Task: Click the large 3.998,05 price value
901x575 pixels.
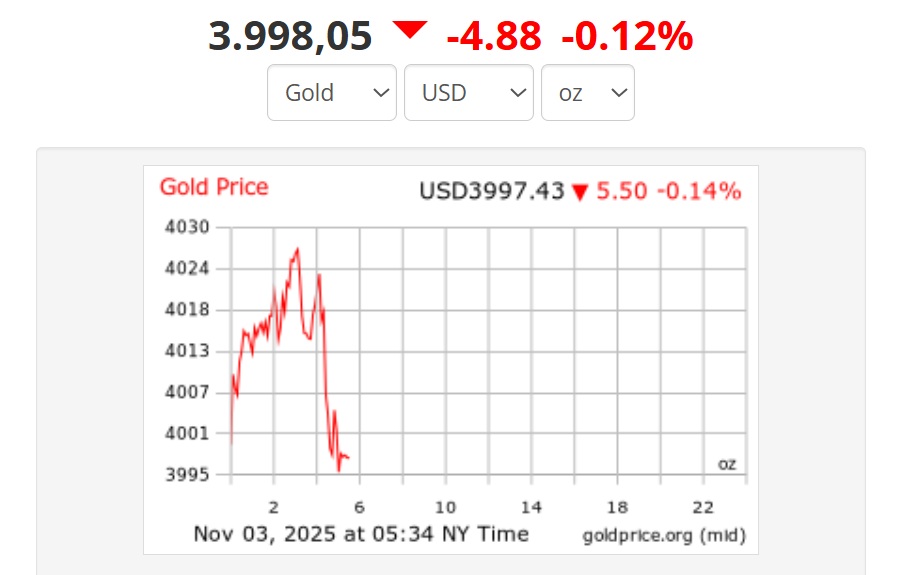Action: [290, 38]
